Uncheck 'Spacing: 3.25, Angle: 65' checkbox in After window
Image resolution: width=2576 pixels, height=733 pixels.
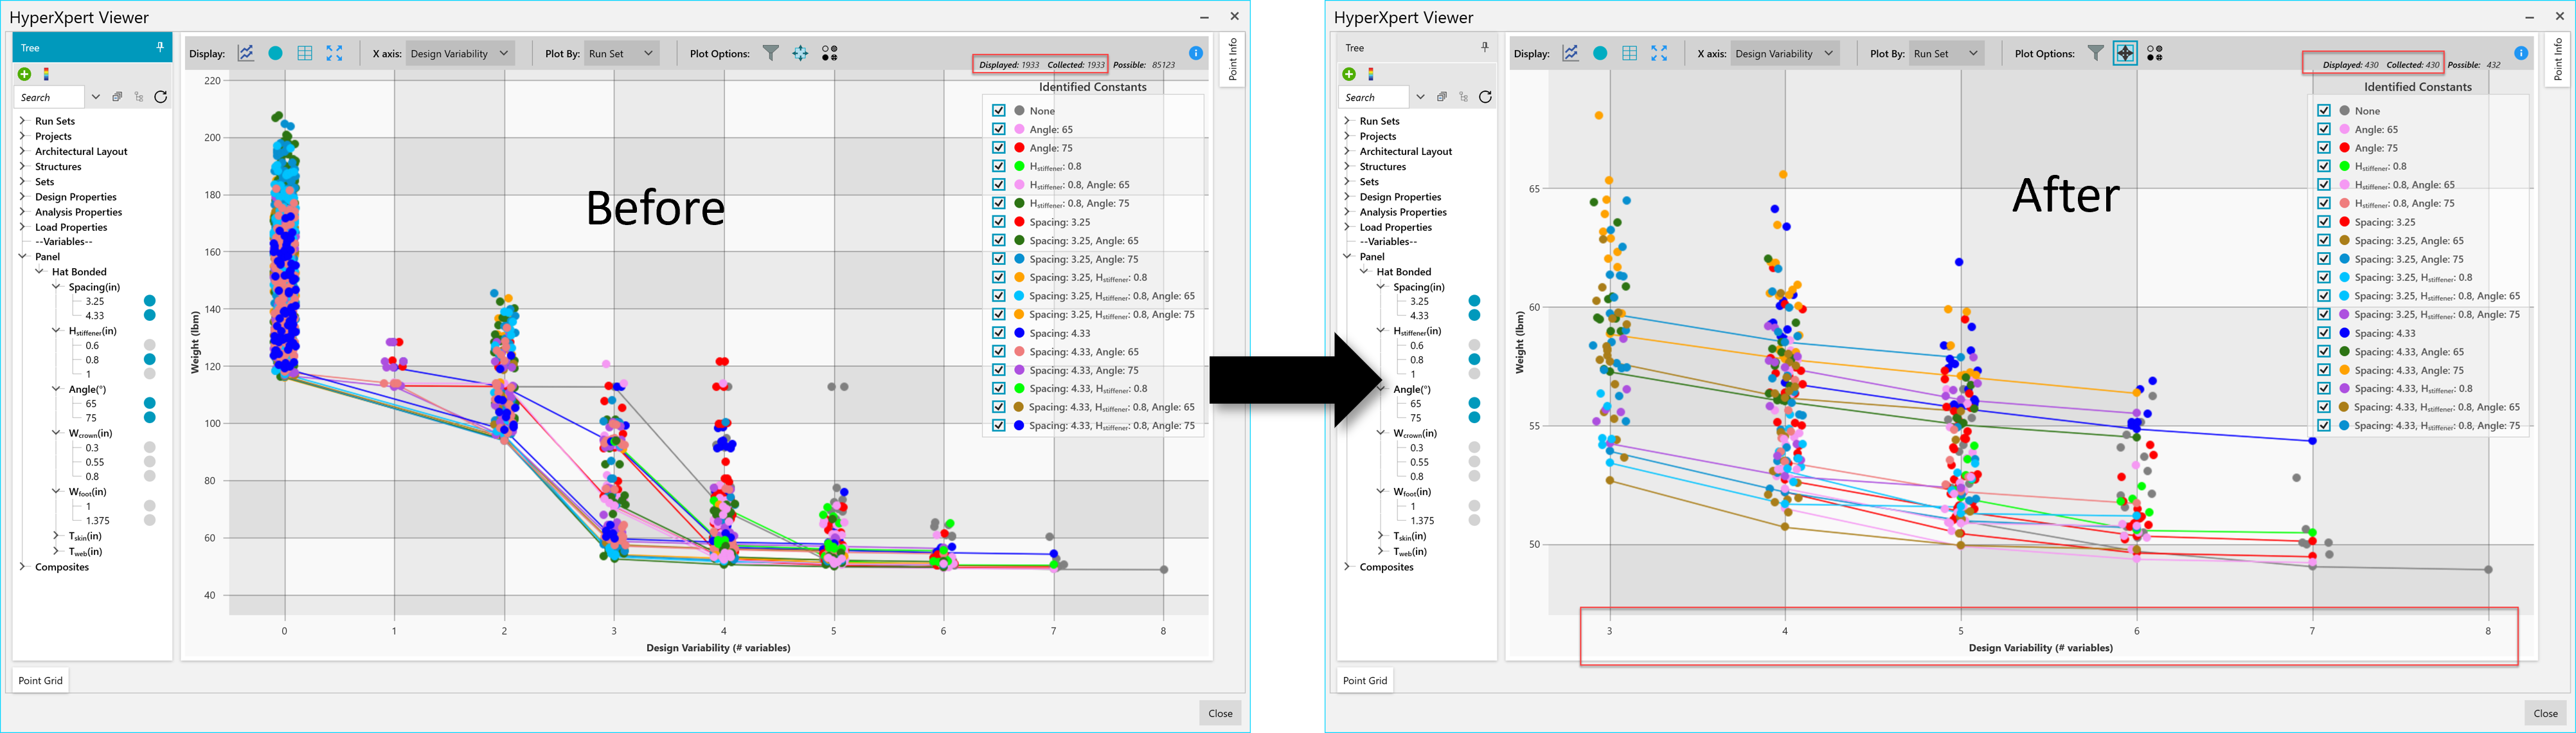point(2324,240)
